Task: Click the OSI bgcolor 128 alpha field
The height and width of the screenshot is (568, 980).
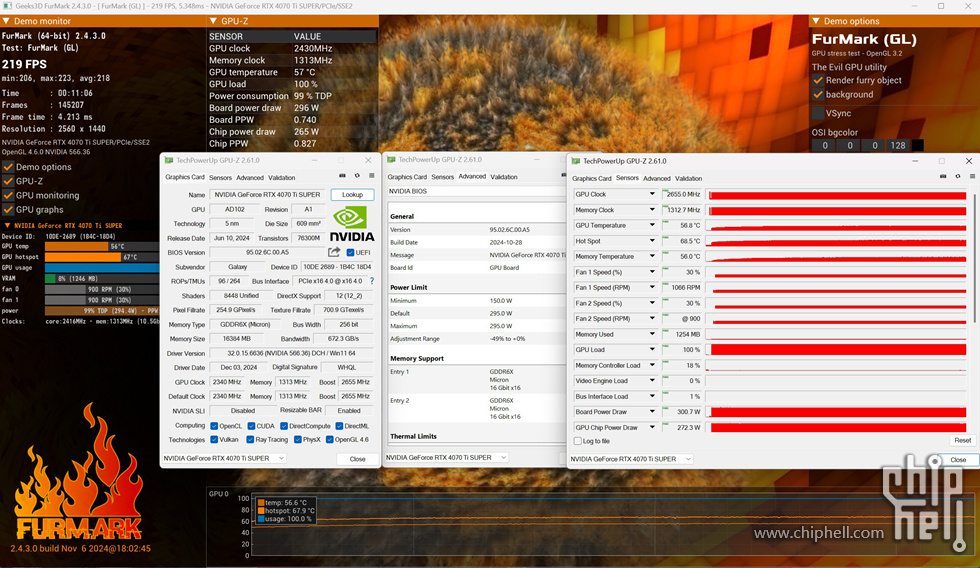Action: click(898, 145)
